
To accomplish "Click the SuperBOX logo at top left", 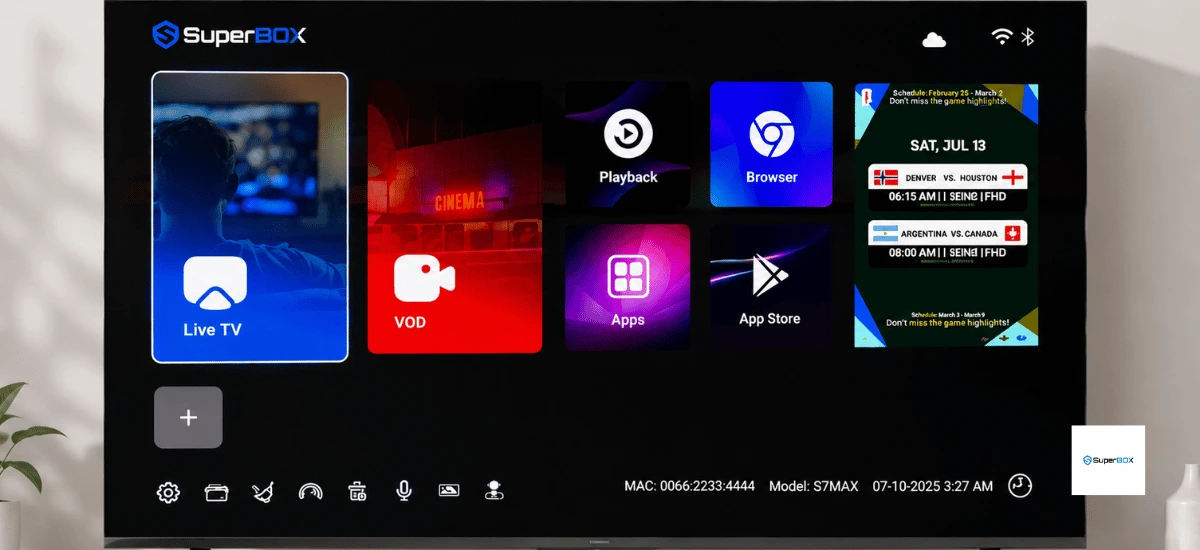I will click(229, 35).
